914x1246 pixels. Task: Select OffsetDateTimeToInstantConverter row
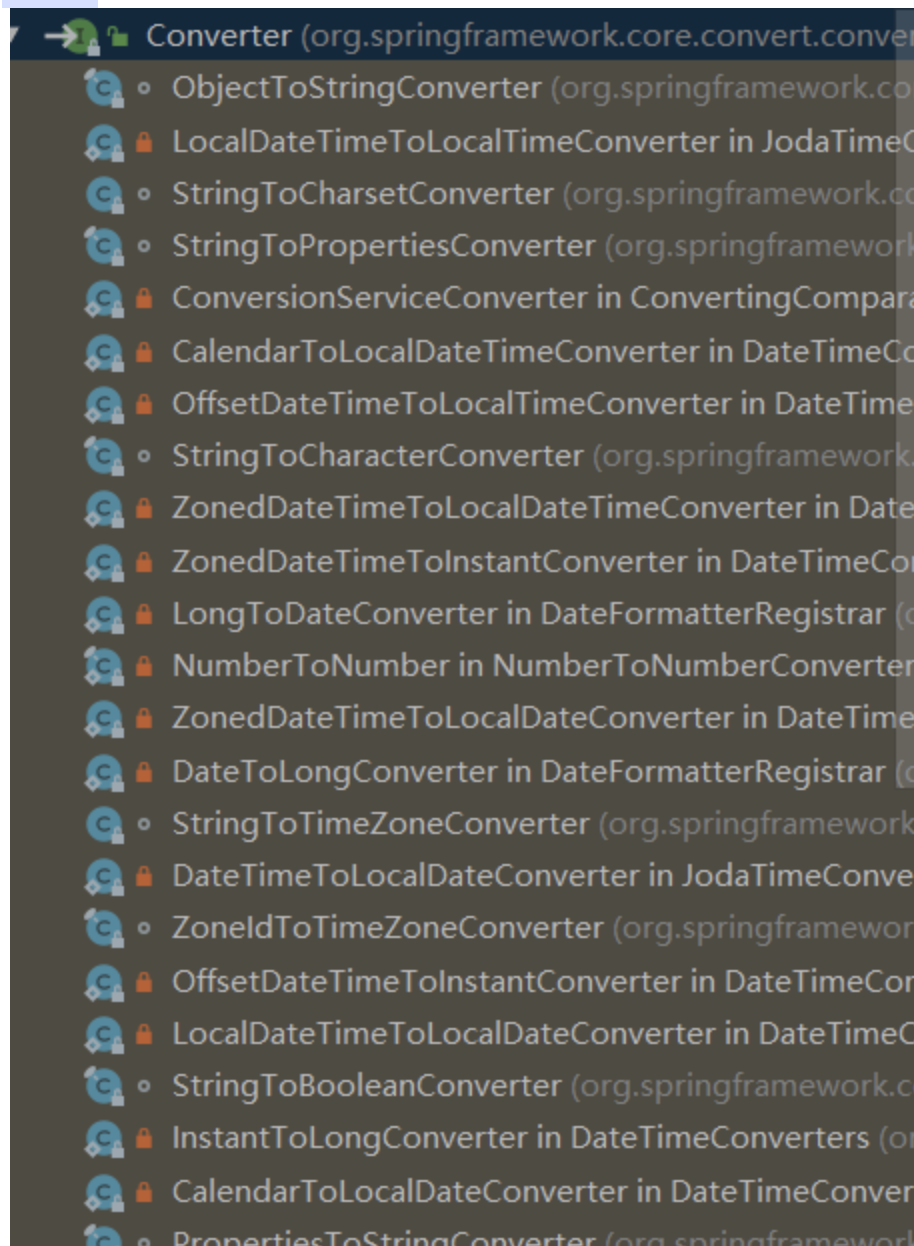click(x=542, y=981)
